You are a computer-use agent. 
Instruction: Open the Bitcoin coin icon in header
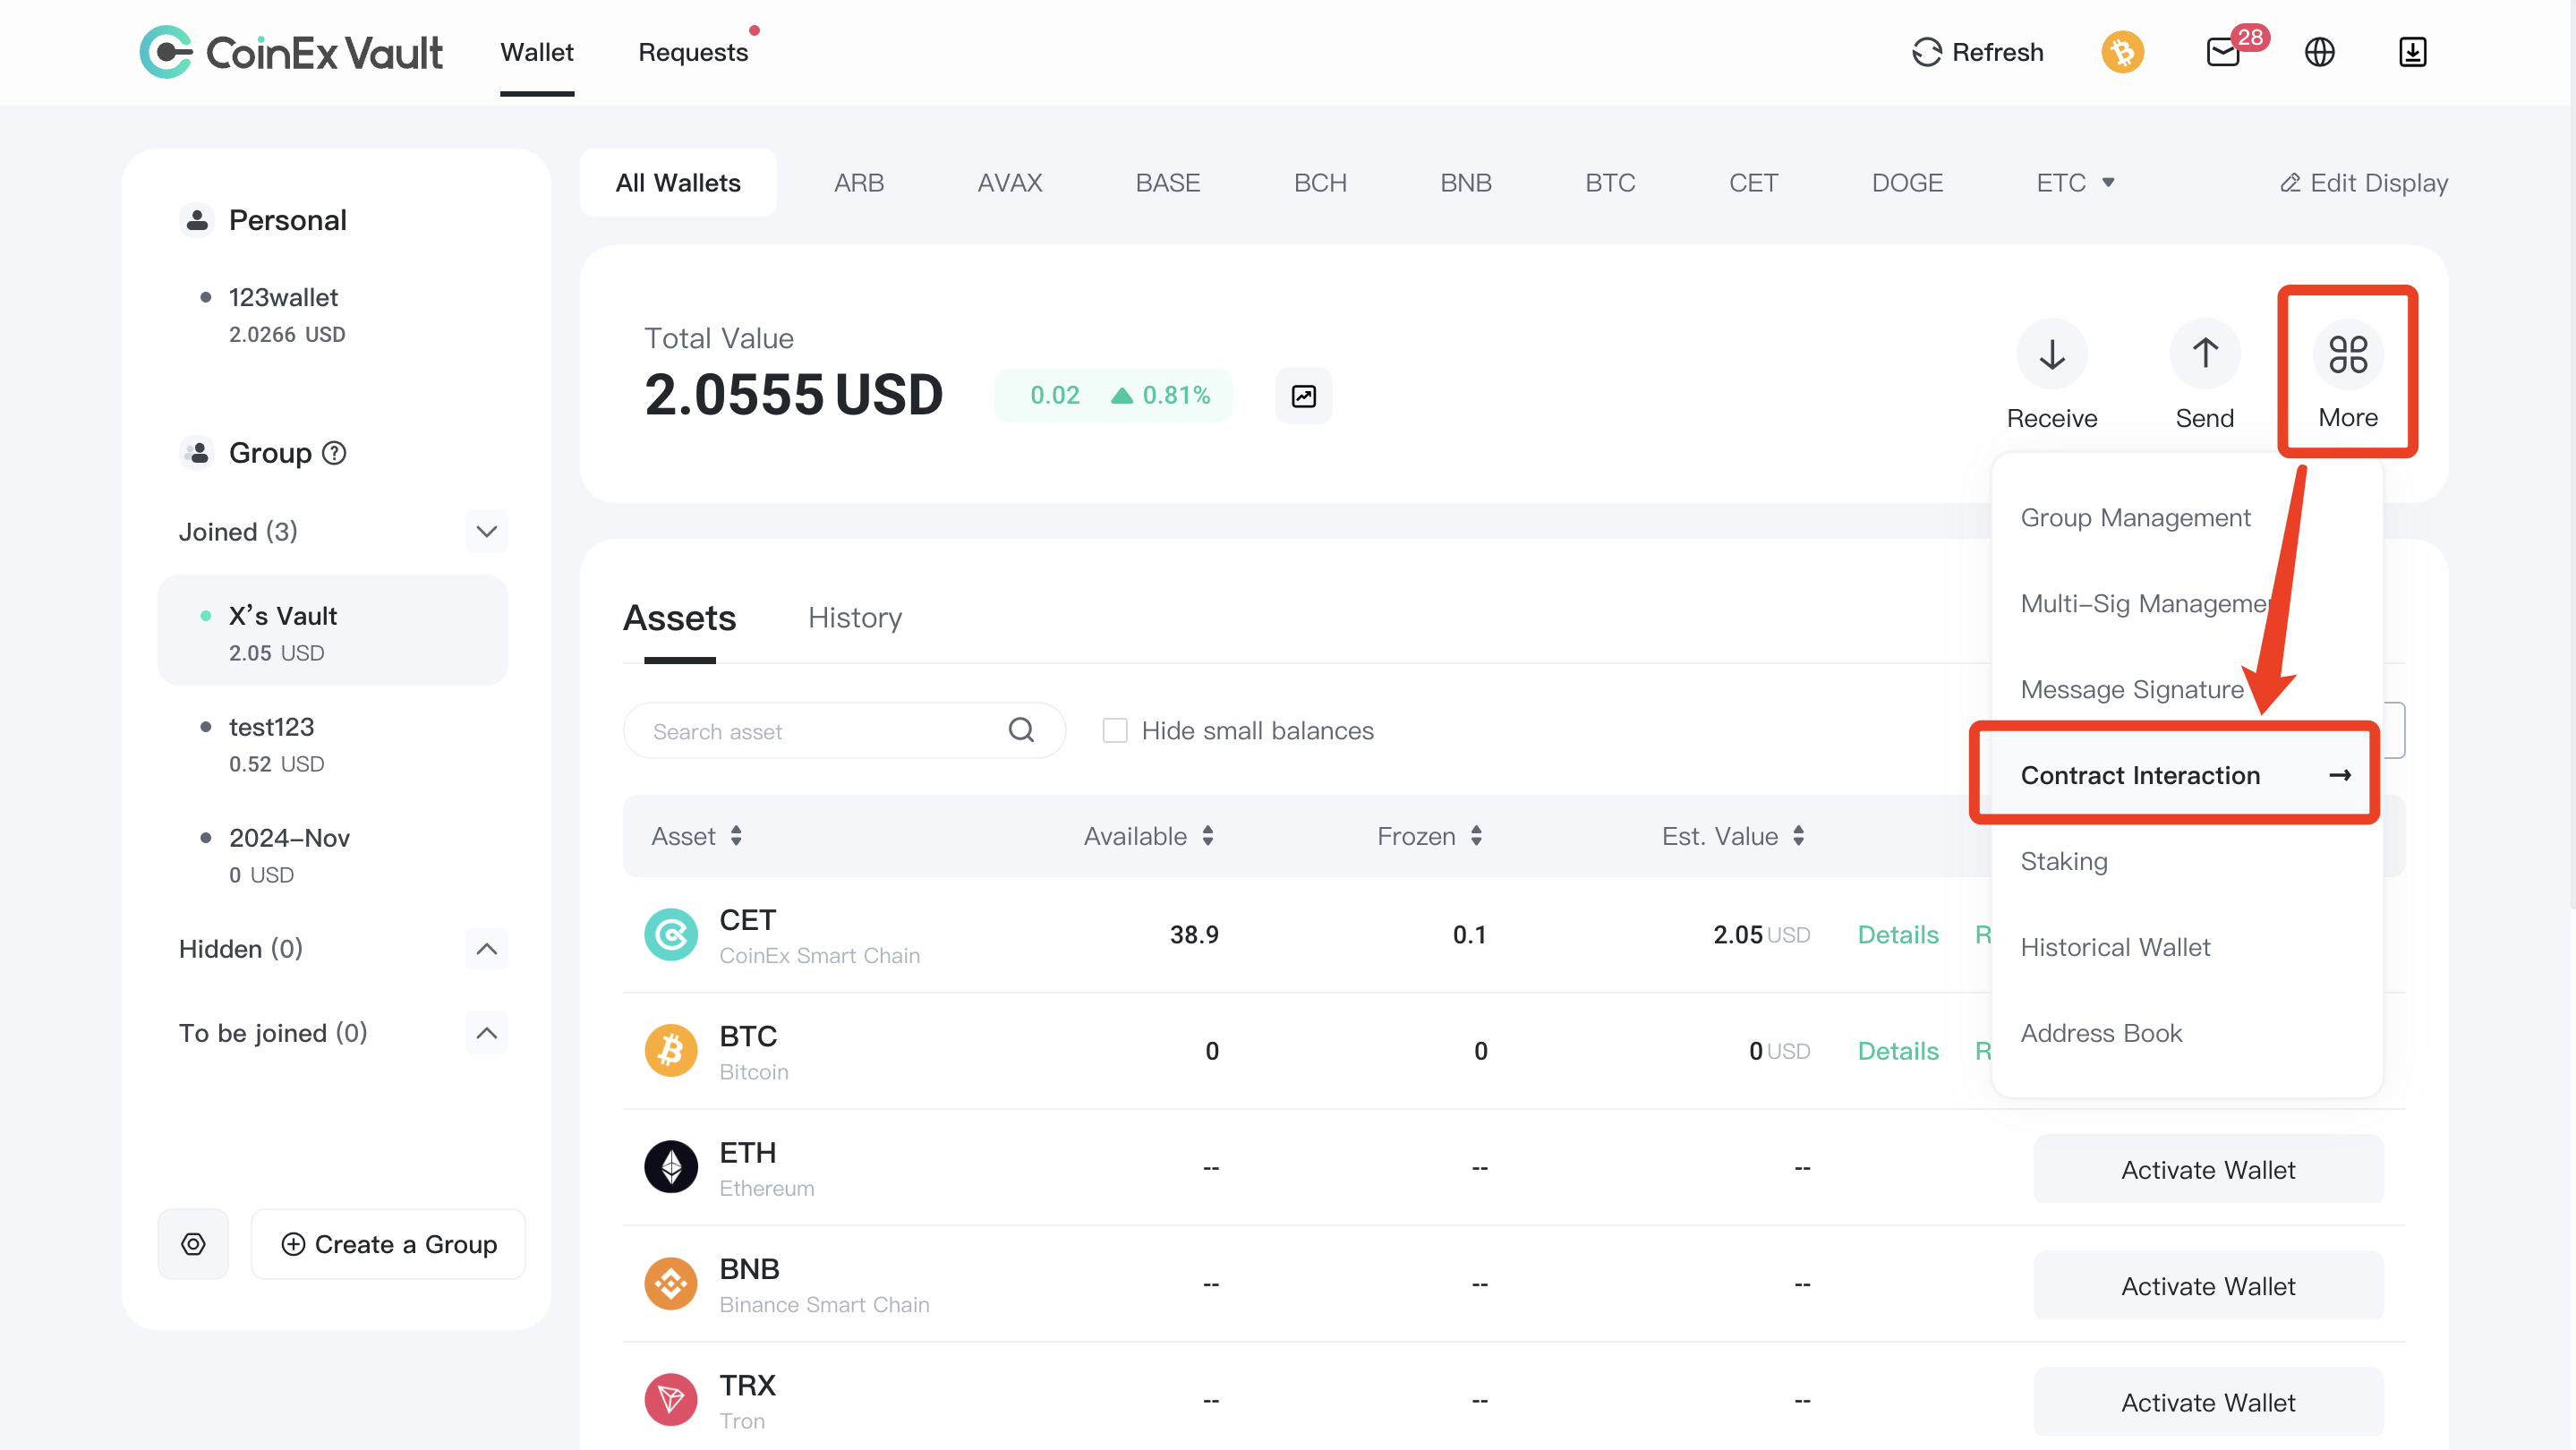click(2122, 52)
